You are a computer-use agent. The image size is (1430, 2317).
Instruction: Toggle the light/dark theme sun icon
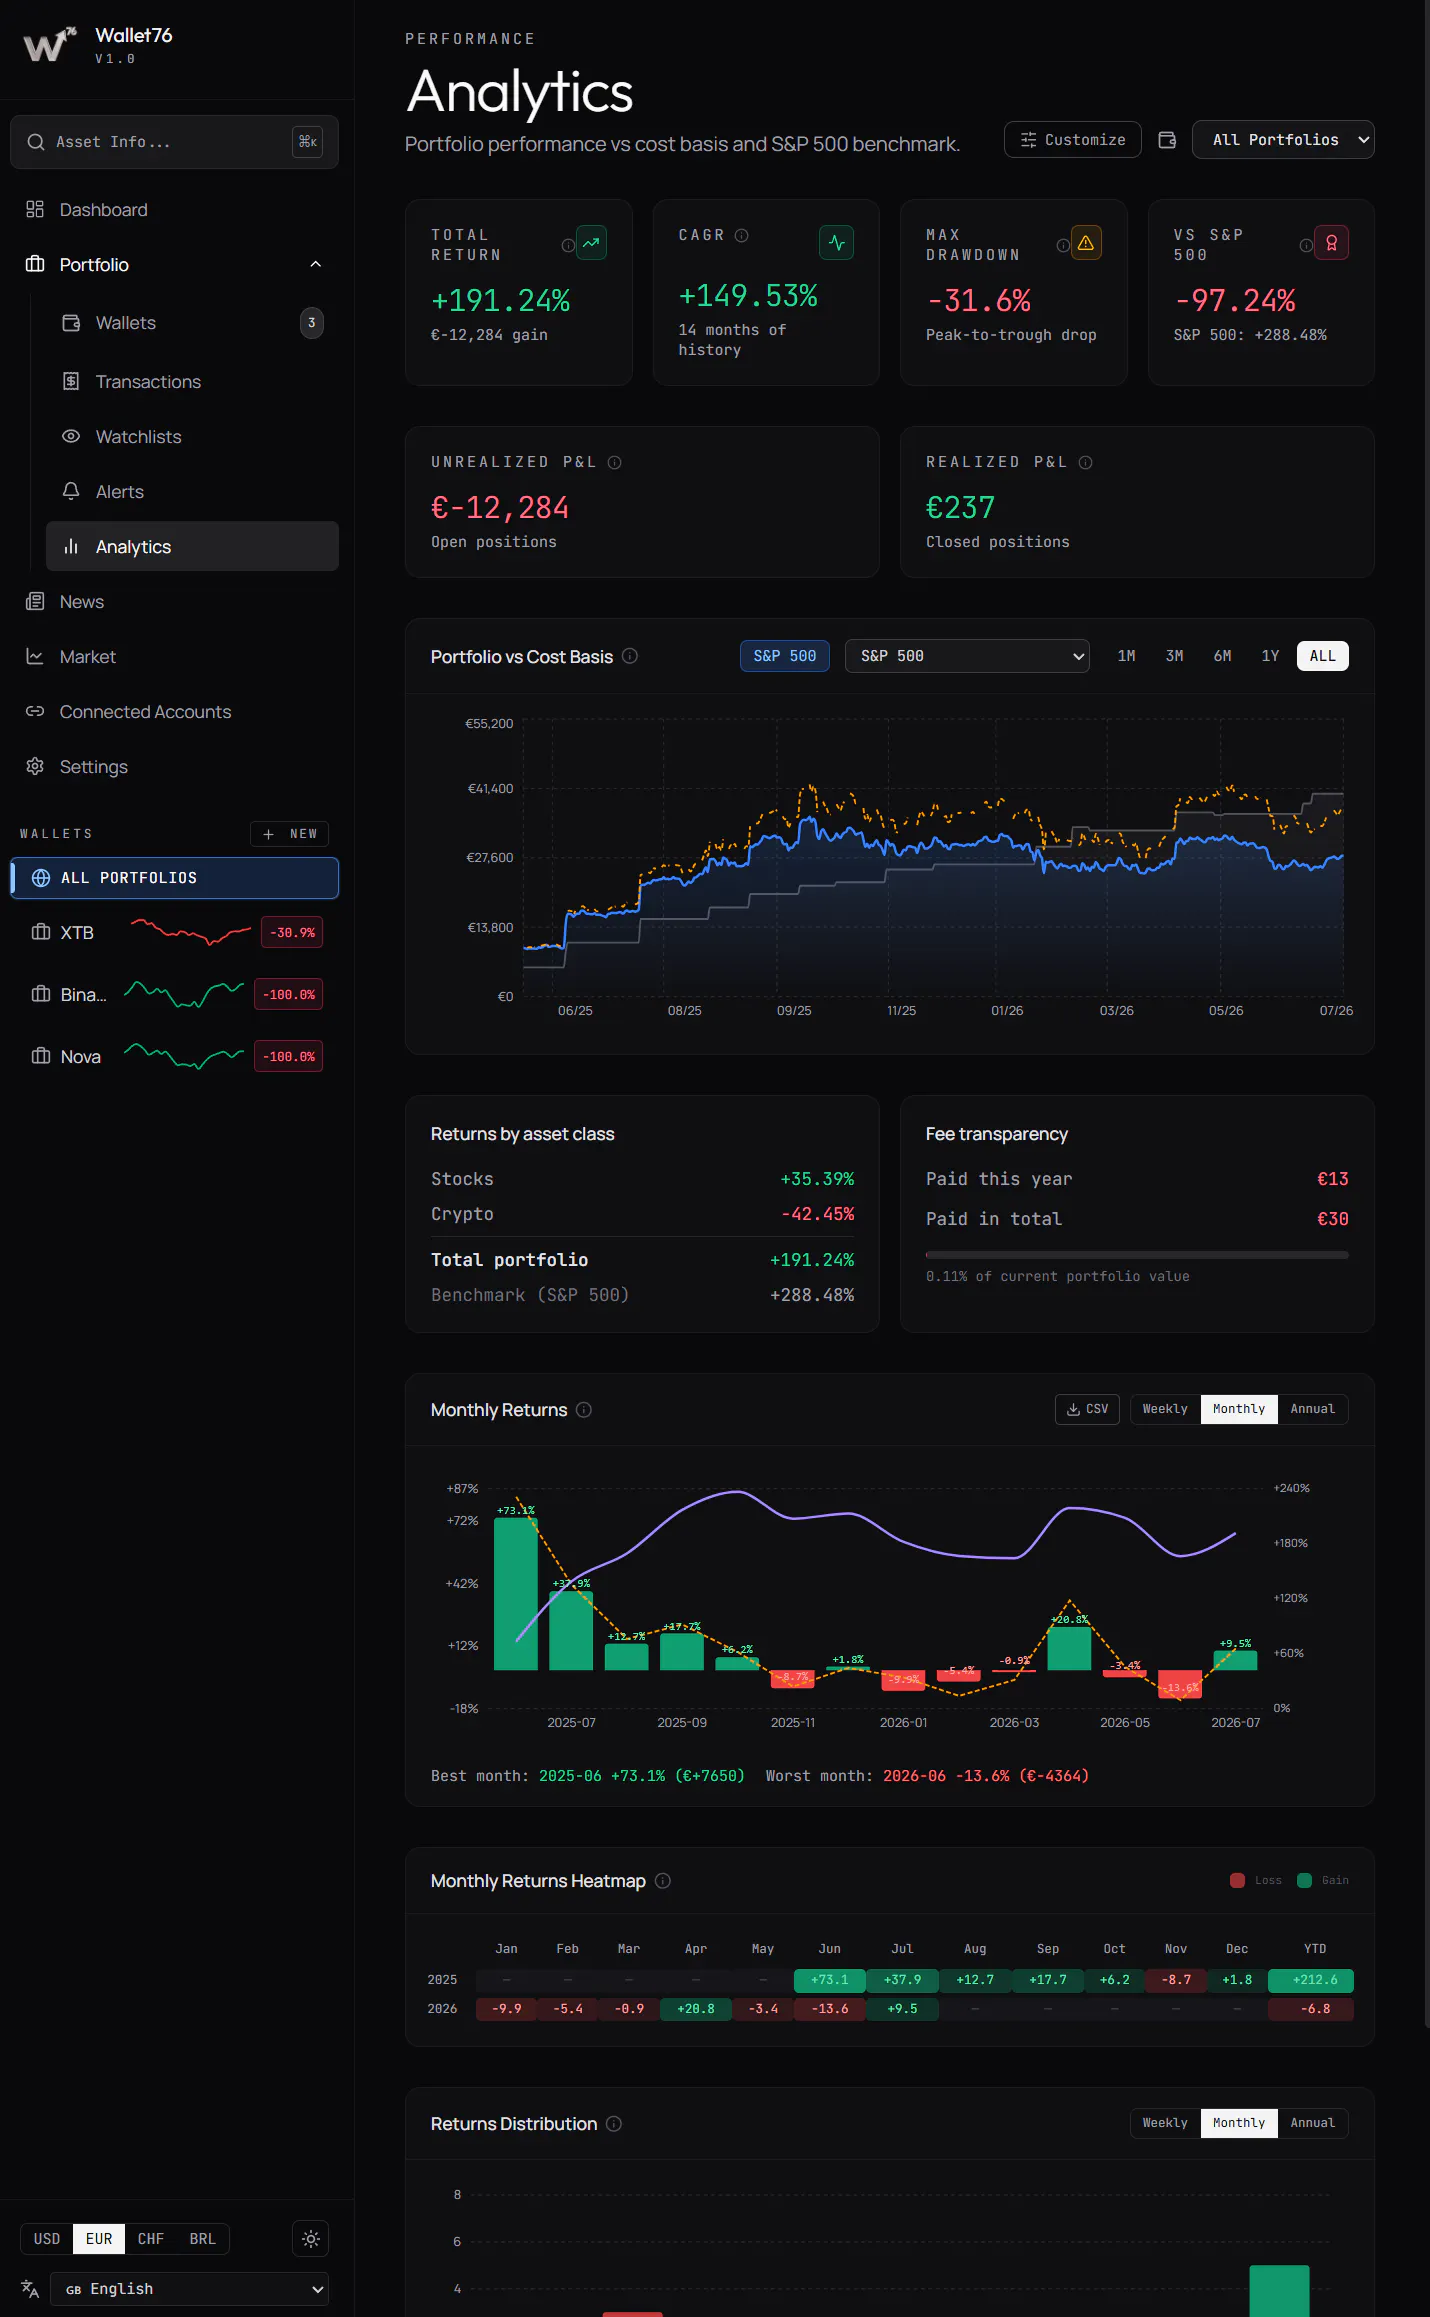pos(311,2239)
